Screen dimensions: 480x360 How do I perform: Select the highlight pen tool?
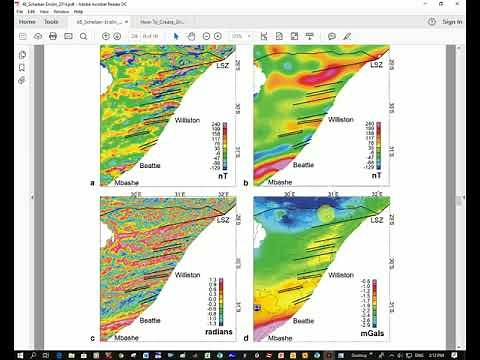click(347, 36)
